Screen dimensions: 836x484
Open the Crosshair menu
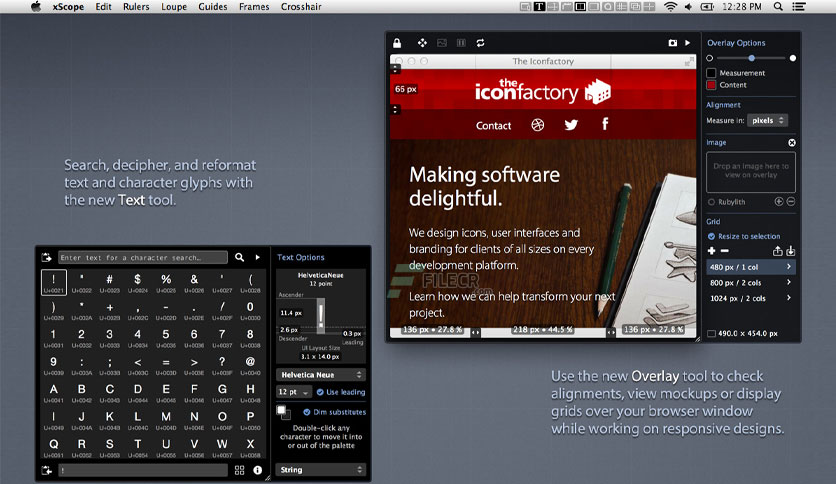point(301,7)
